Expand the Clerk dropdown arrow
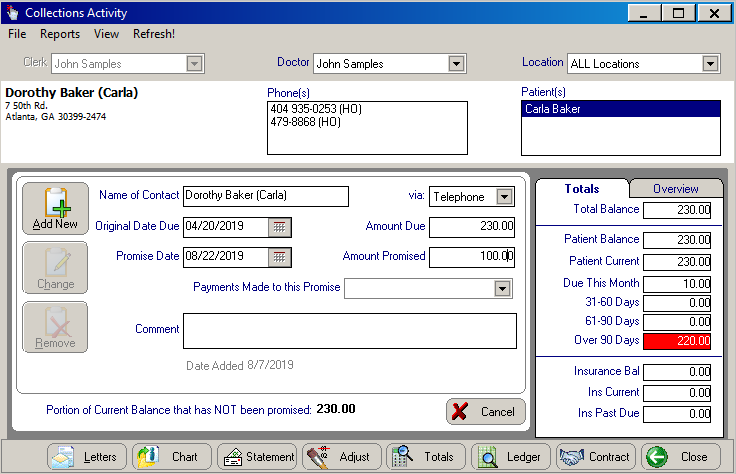Viewport: 736px width, 474px height. (194, 64)
